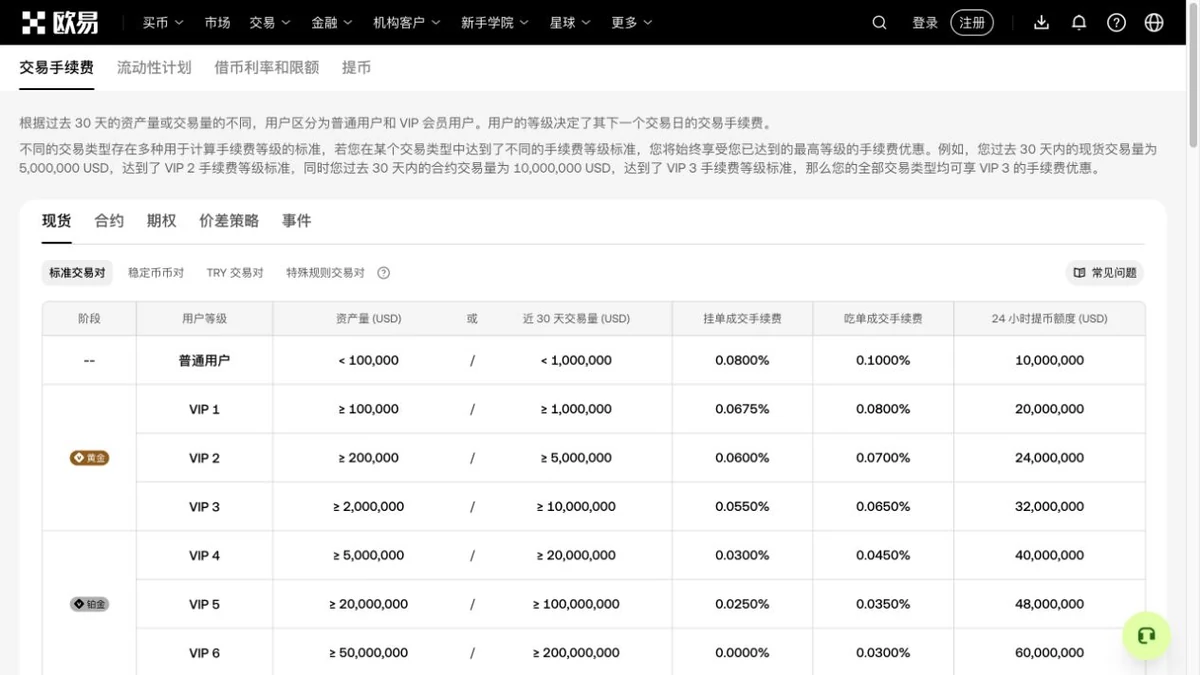The image size is (1200, 675).
Task: Click the 0.0000% maker fee value
Action: 742,653
